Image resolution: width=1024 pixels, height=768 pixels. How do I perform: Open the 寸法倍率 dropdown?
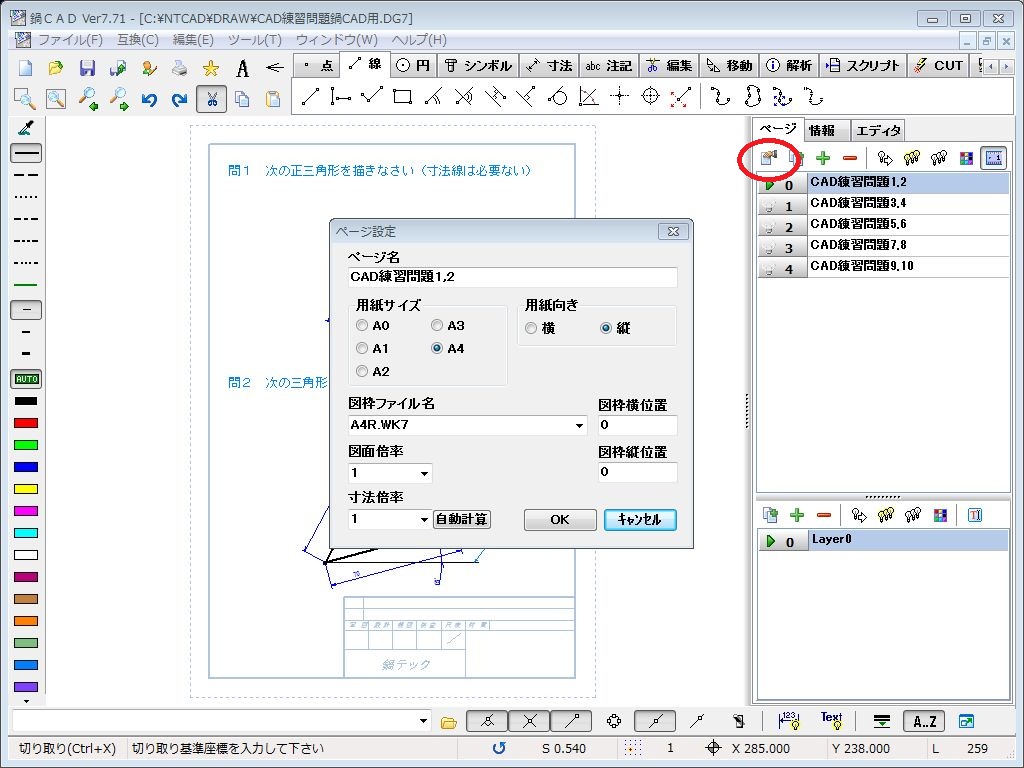(x=424, y=519)
